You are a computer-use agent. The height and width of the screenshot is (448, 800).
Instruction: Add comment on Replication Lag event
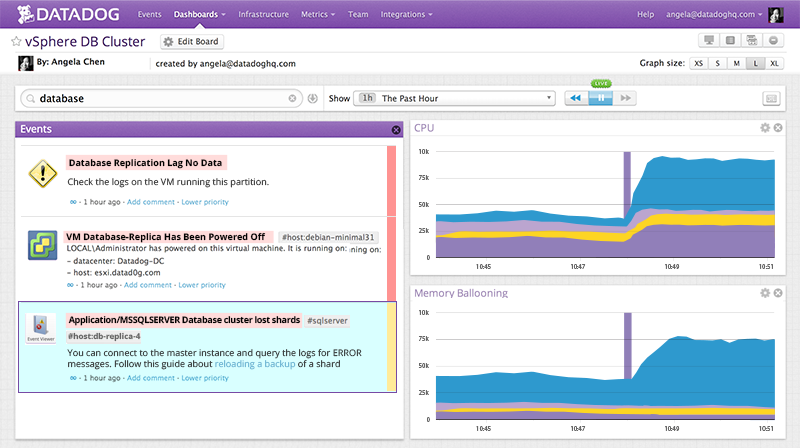(151, 202)
